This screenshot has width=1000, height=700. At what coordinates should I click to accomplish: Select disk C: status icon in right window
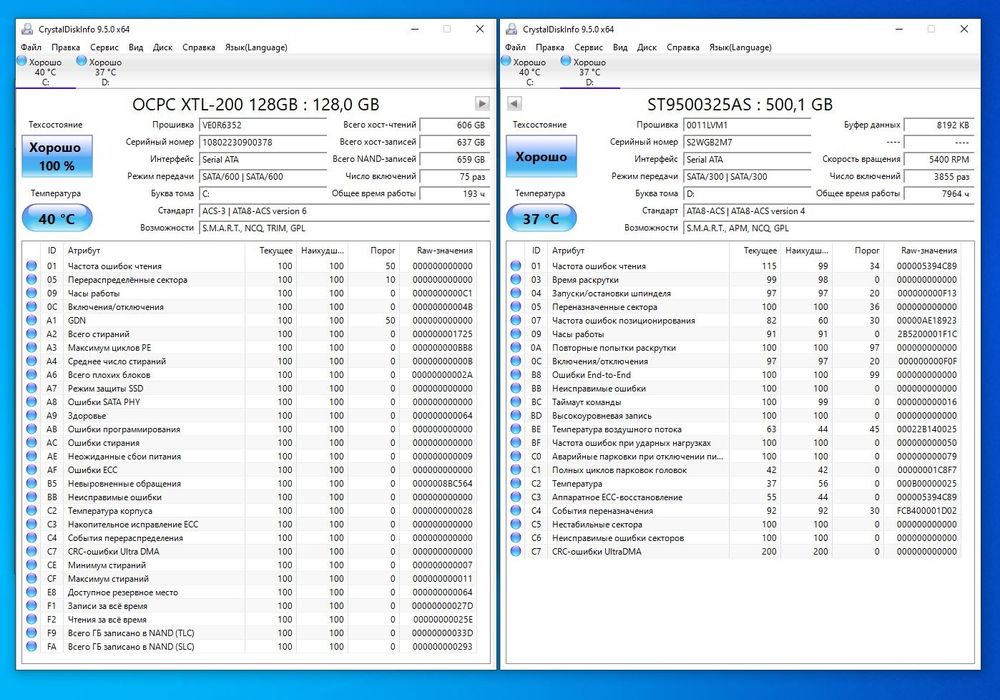pyautogui.click(x=506, y=61)
